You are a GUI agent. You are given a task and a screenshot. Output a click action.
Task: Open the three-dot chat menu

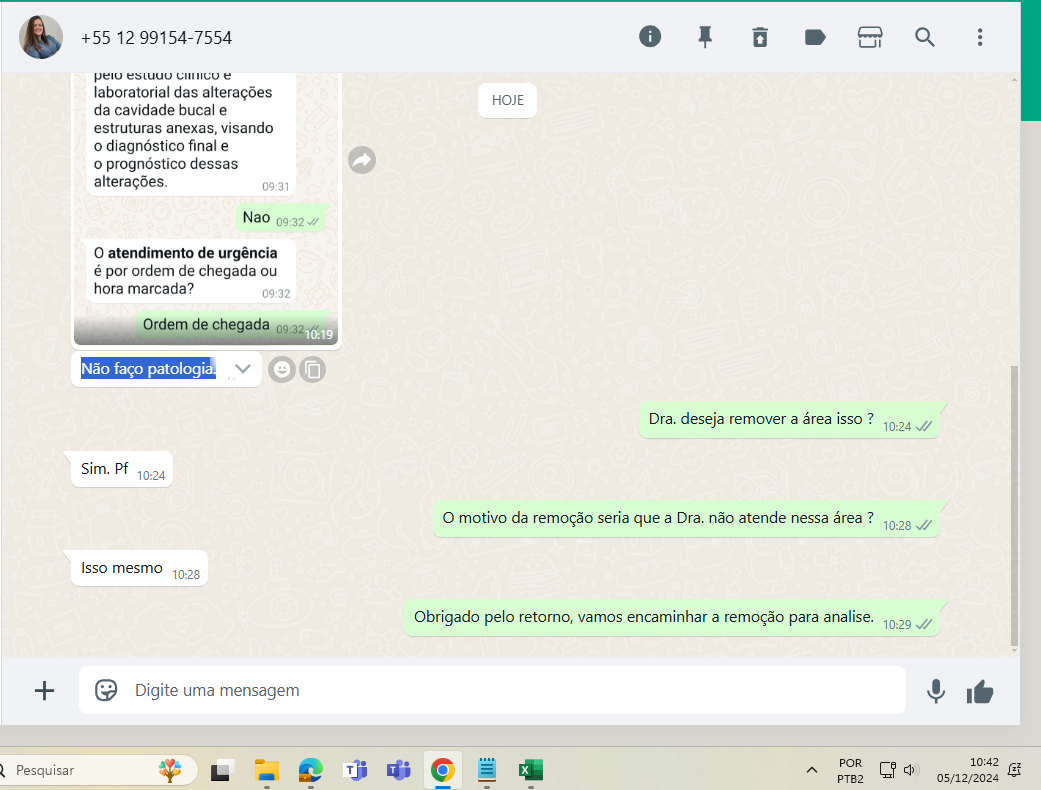(x=980, y=37)
